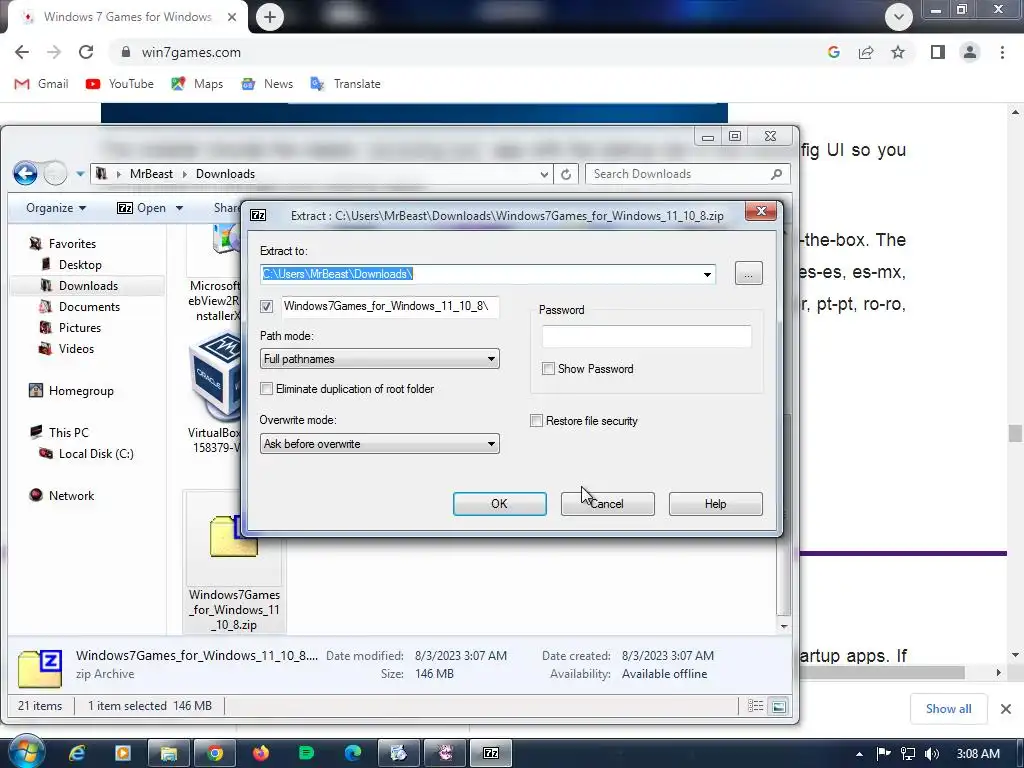Viewport: 1024px width, 768px height.
Task: Click the 7-Zip Open toolbar button
Action: [142, 208]
